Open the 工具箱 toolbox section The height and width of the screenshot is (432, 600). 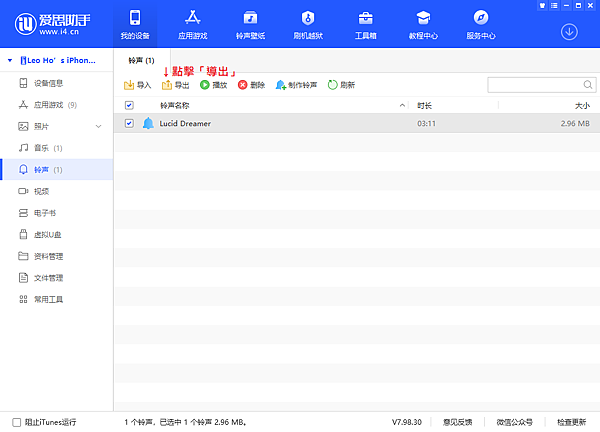[365, 25]
